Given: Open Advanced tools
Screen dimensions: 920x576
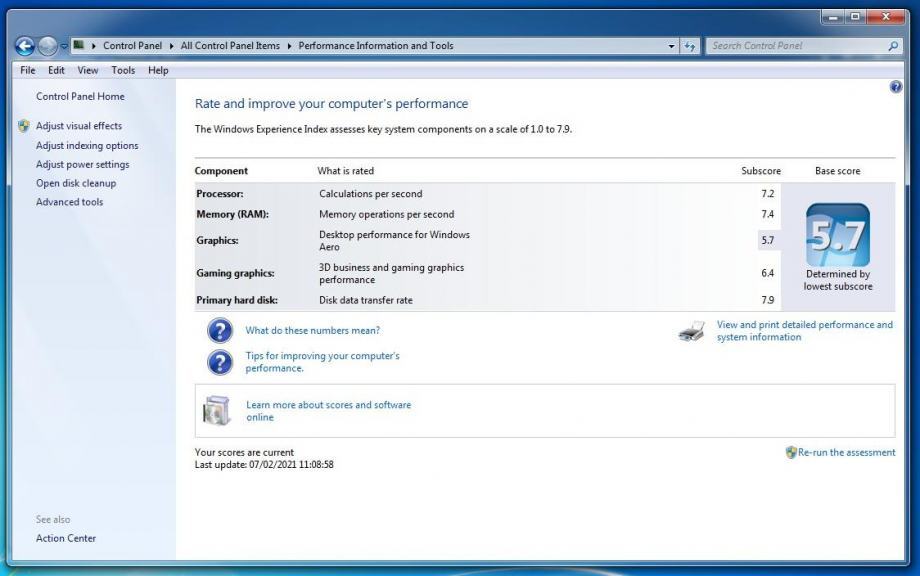Looking at the screenshot, I should [70, 202].
